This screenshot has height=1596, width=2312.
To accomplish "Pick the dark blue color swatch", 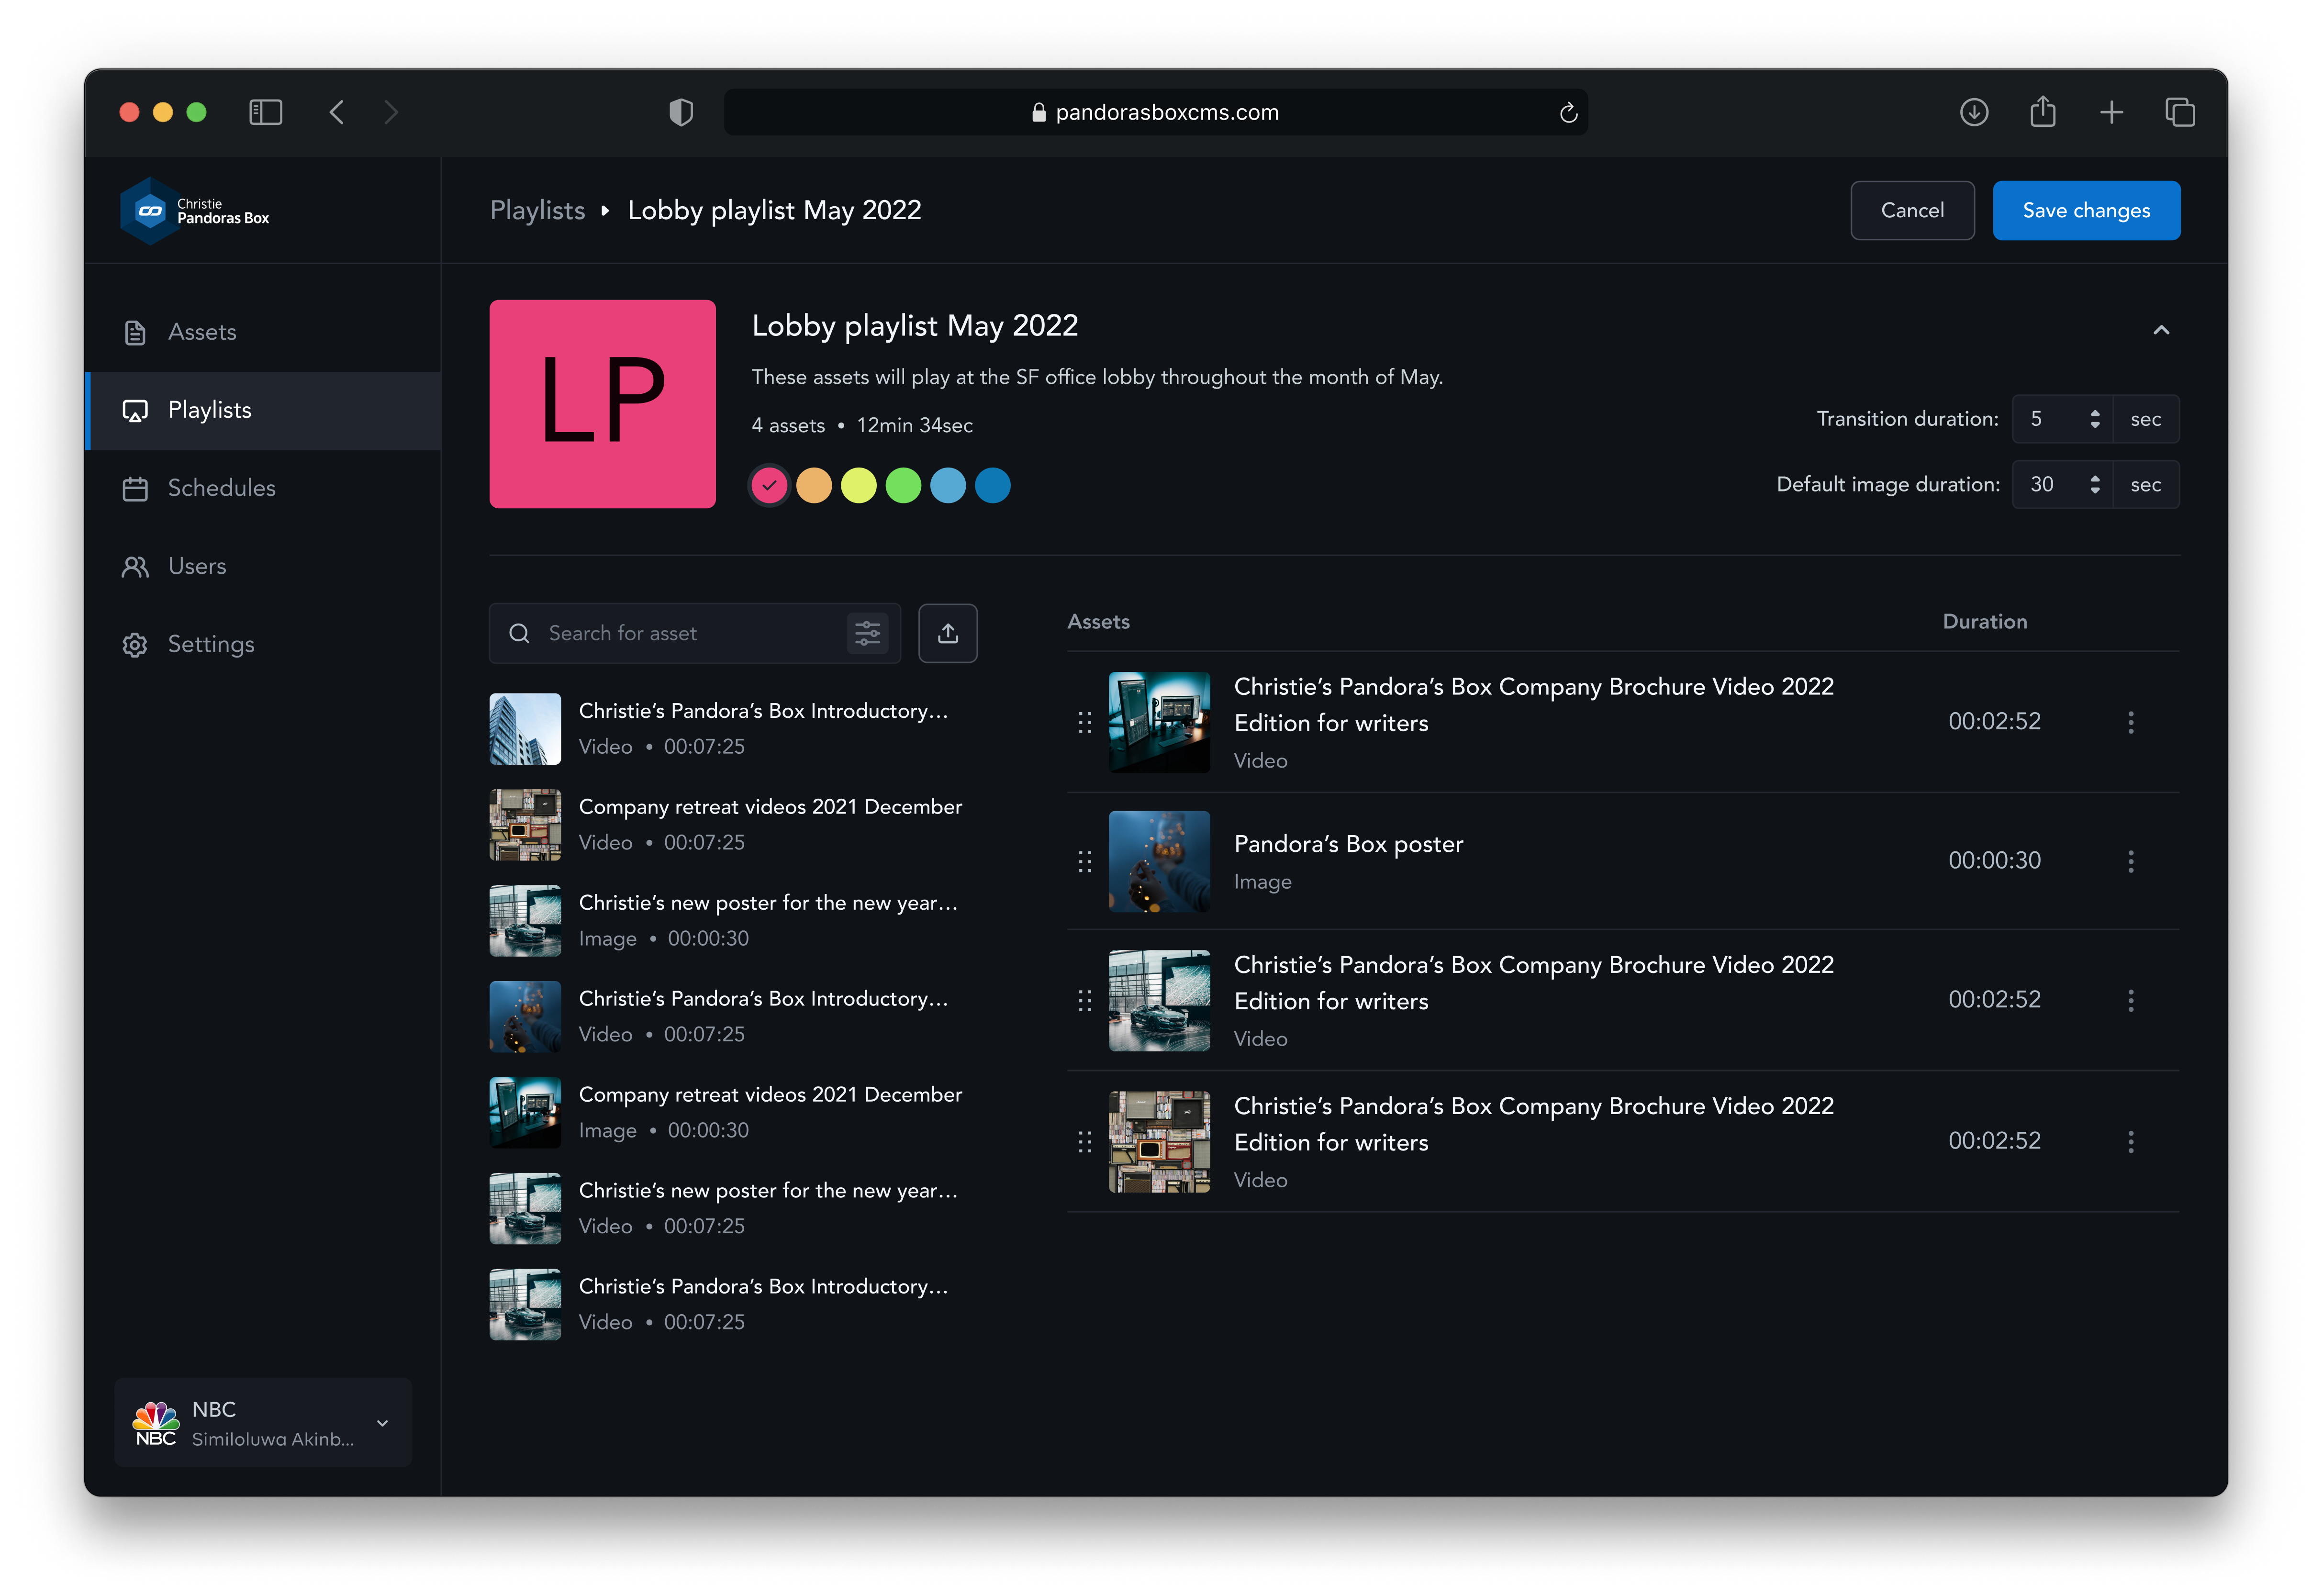I will [x=992, y=486].
